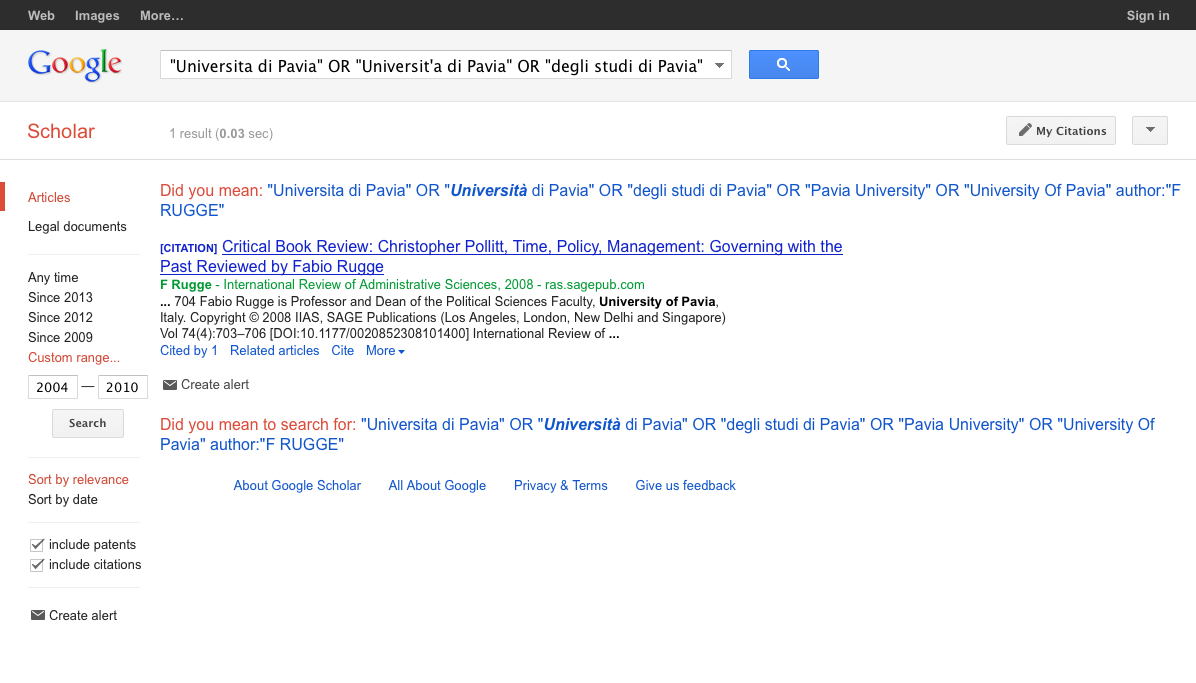This screenshot has height=683, width=1196.
Task: Open the Web tab in top bar
Action: click(41, 15)
